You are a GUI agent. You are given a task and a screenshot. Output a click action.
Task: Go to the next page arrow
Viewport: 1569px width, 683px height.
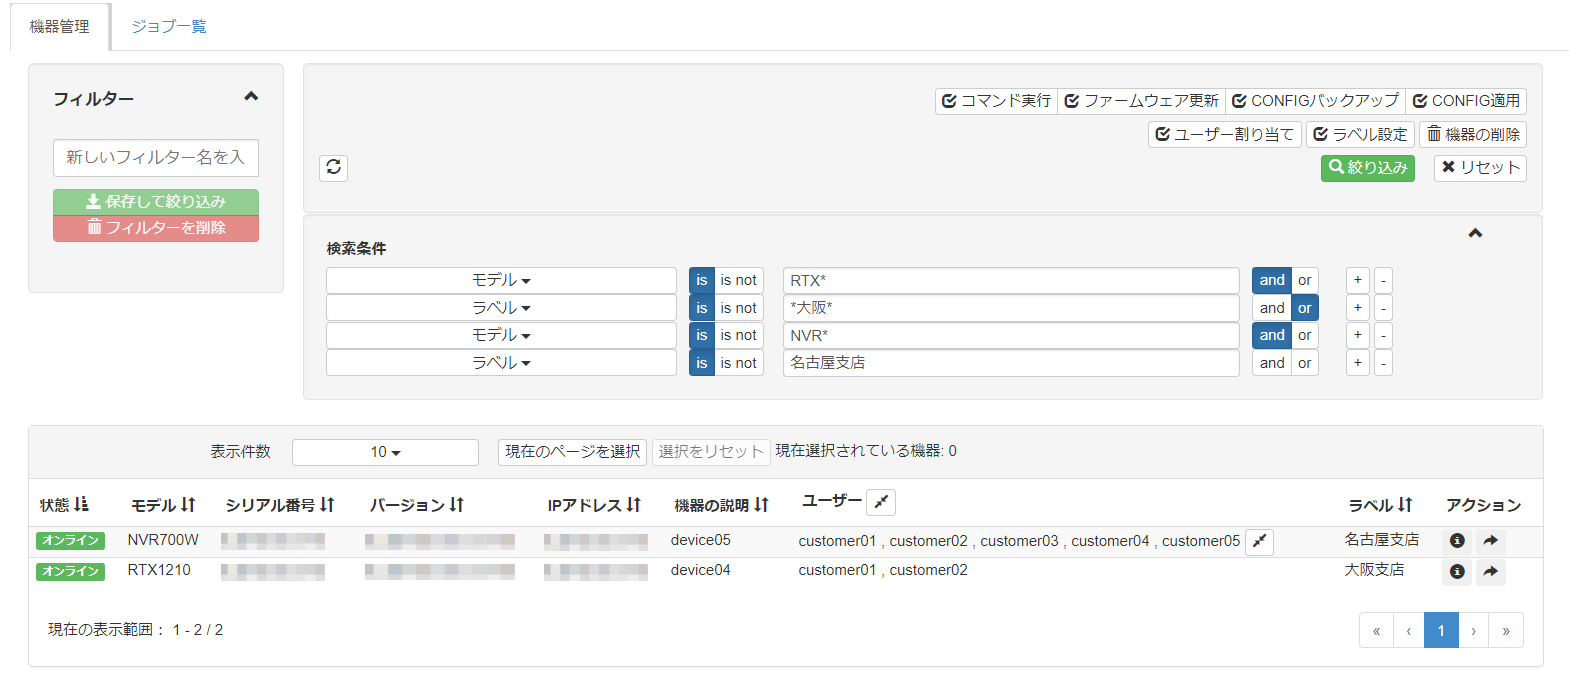click(x=1473, y=630)
